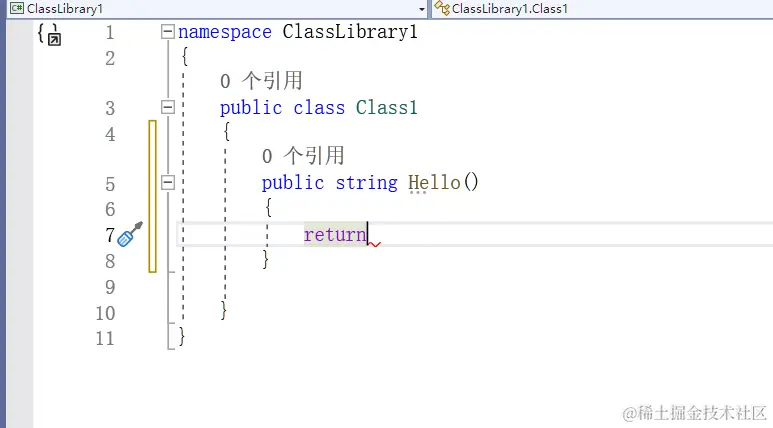Open the ClassLibrary1.Class1 type dropdown
Image resolution: width=773 pixels, height=428 pixels.
click(x=602, y=8)
